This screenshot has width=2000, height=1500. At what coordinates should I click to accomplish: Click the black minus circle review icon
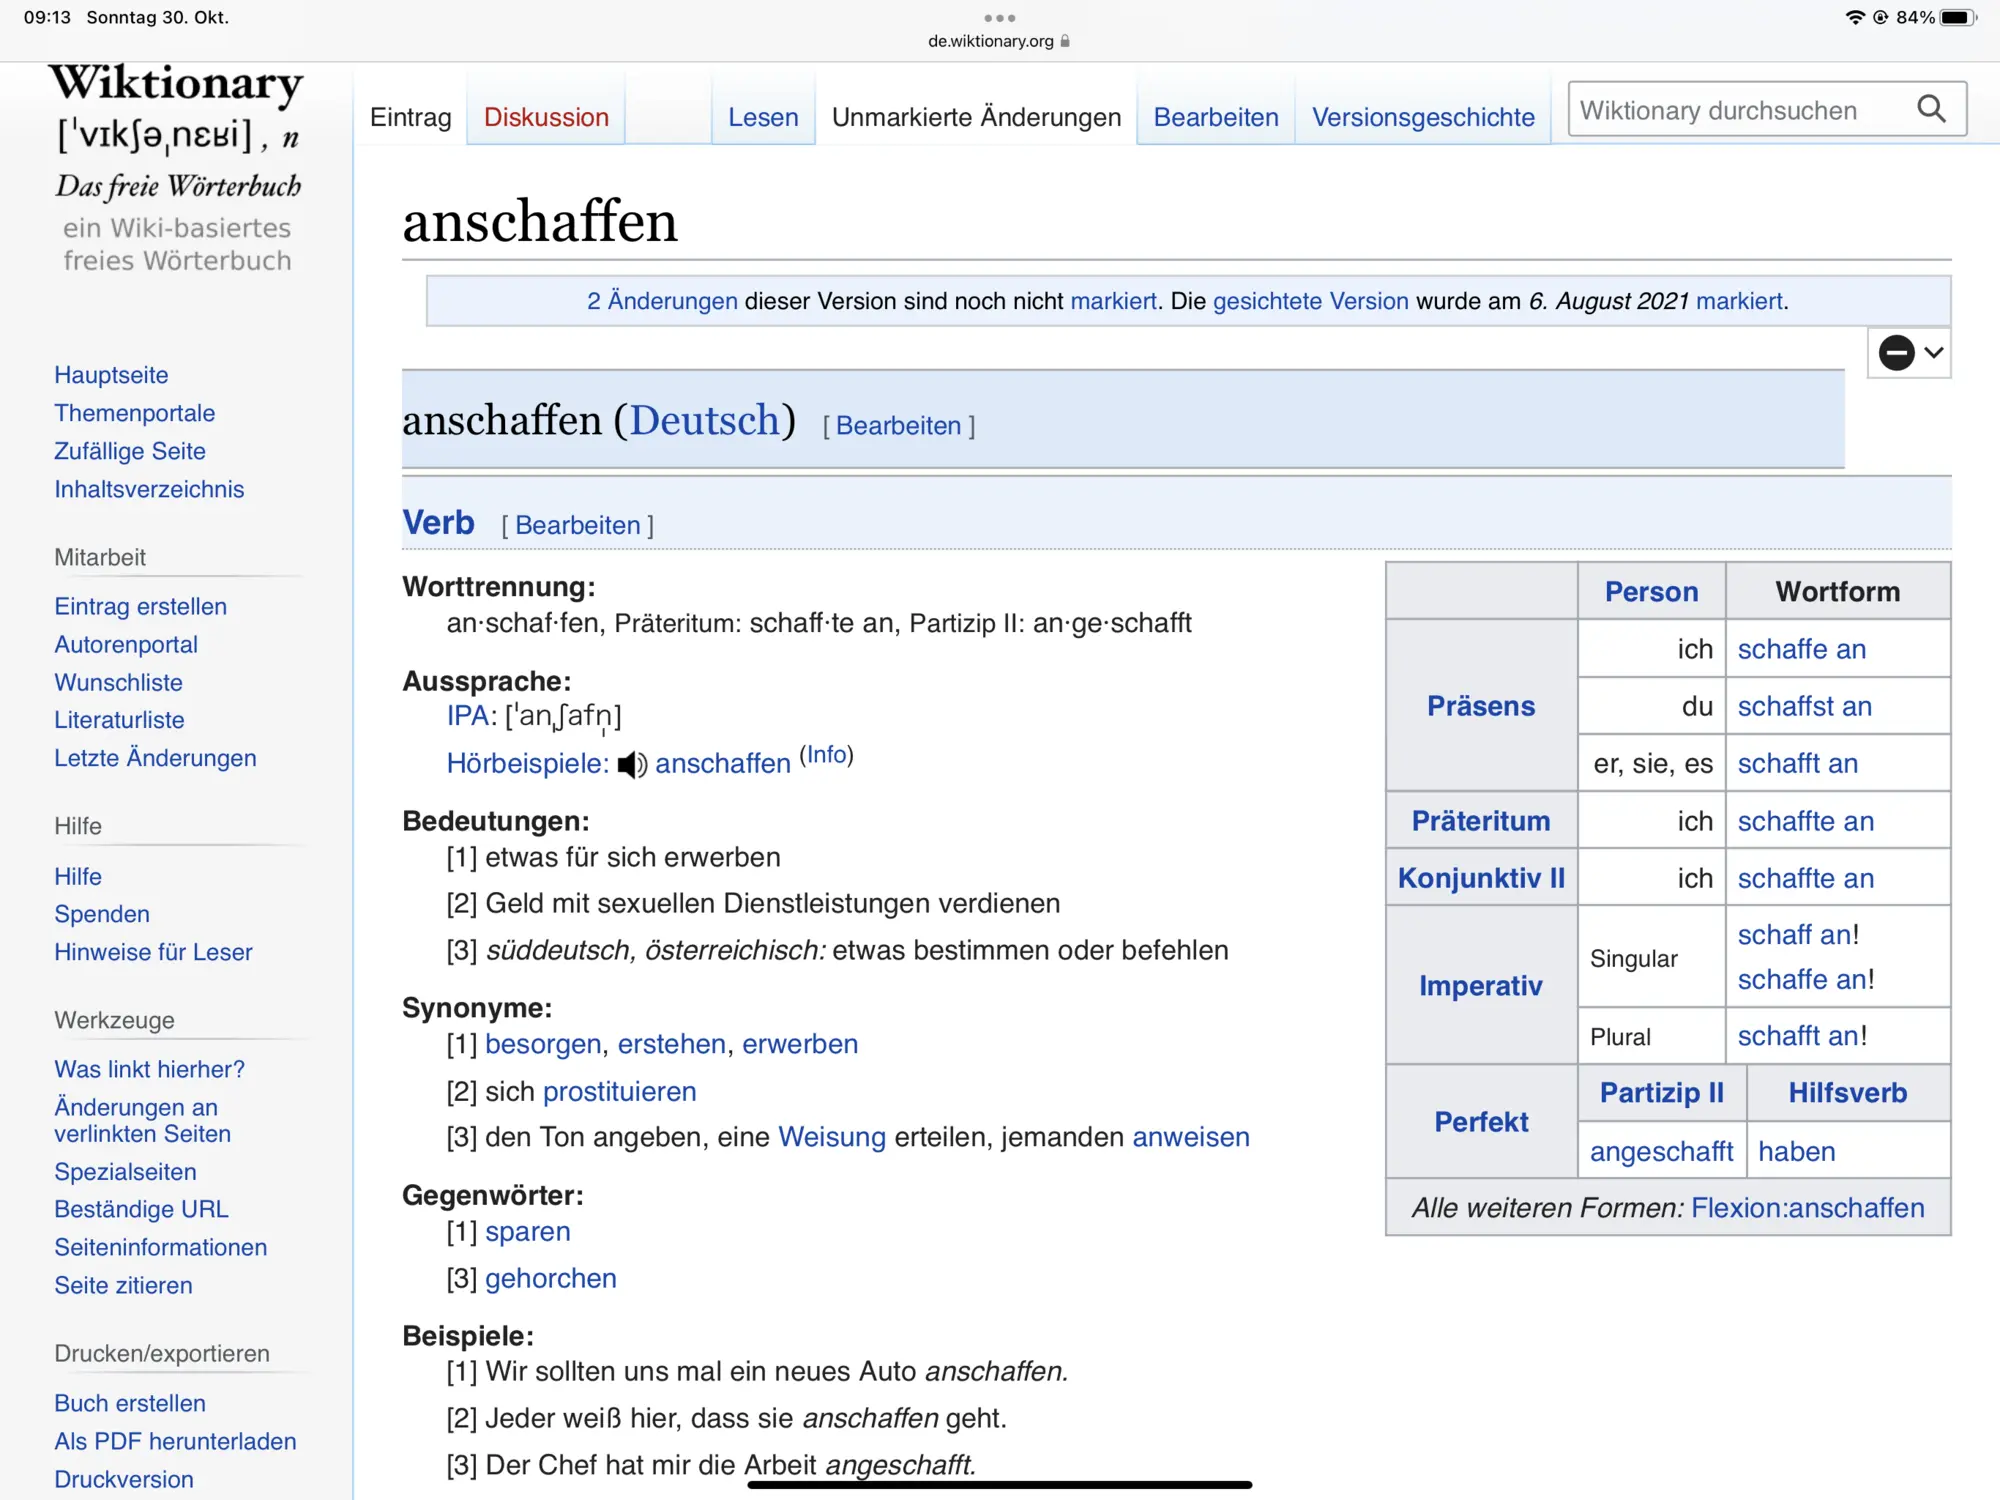1896,352
